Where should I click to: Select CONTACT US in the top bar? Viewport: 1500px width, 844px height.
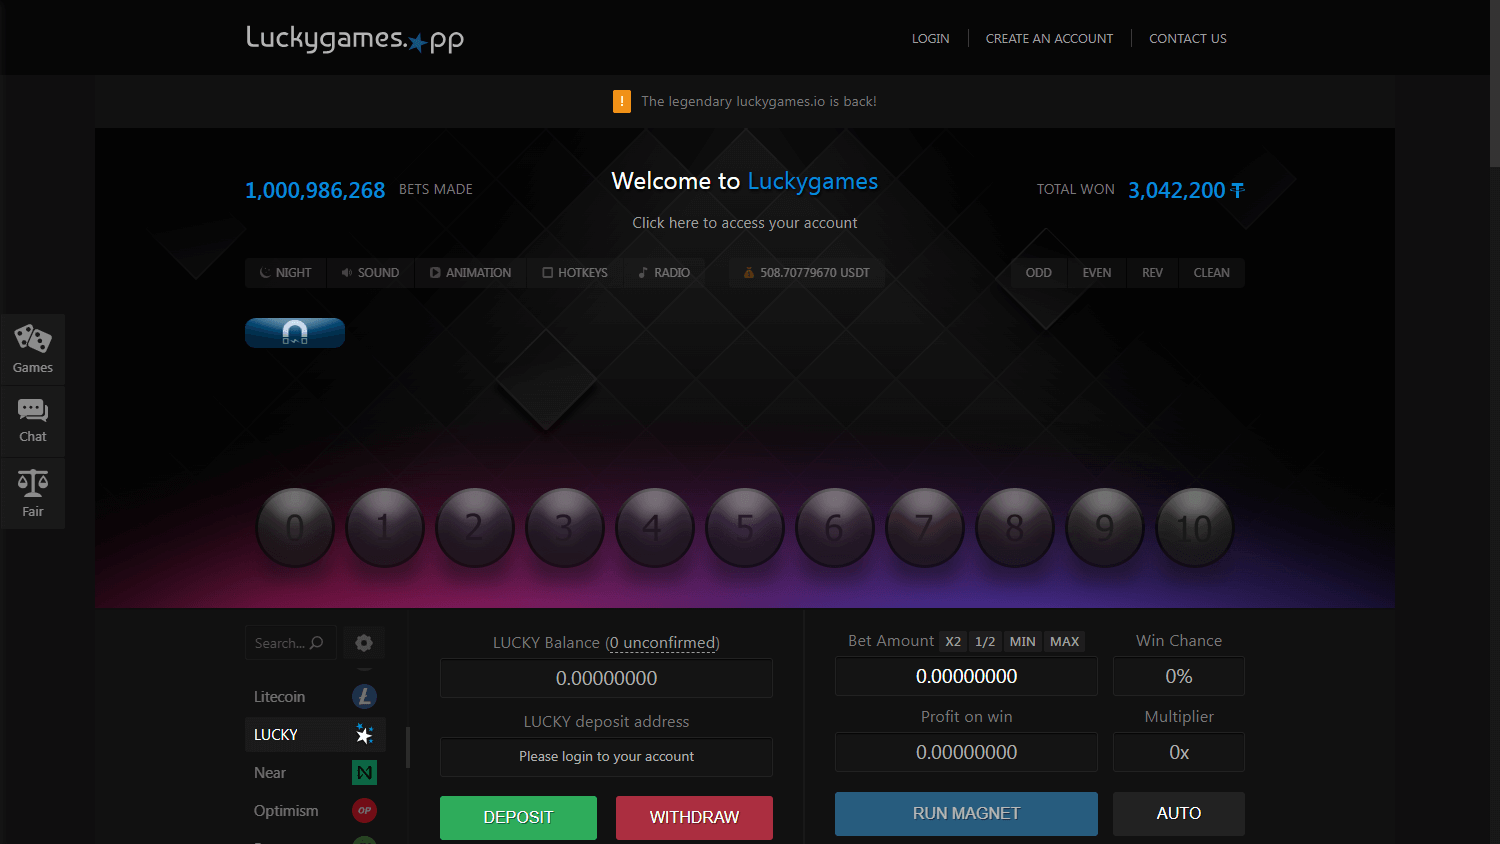1188,38
